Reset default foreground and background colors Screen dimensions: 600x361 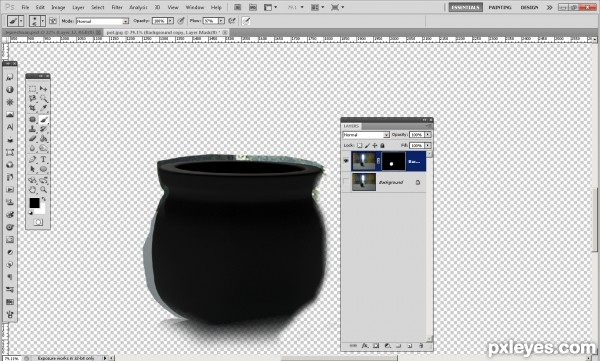pos(31,213)
